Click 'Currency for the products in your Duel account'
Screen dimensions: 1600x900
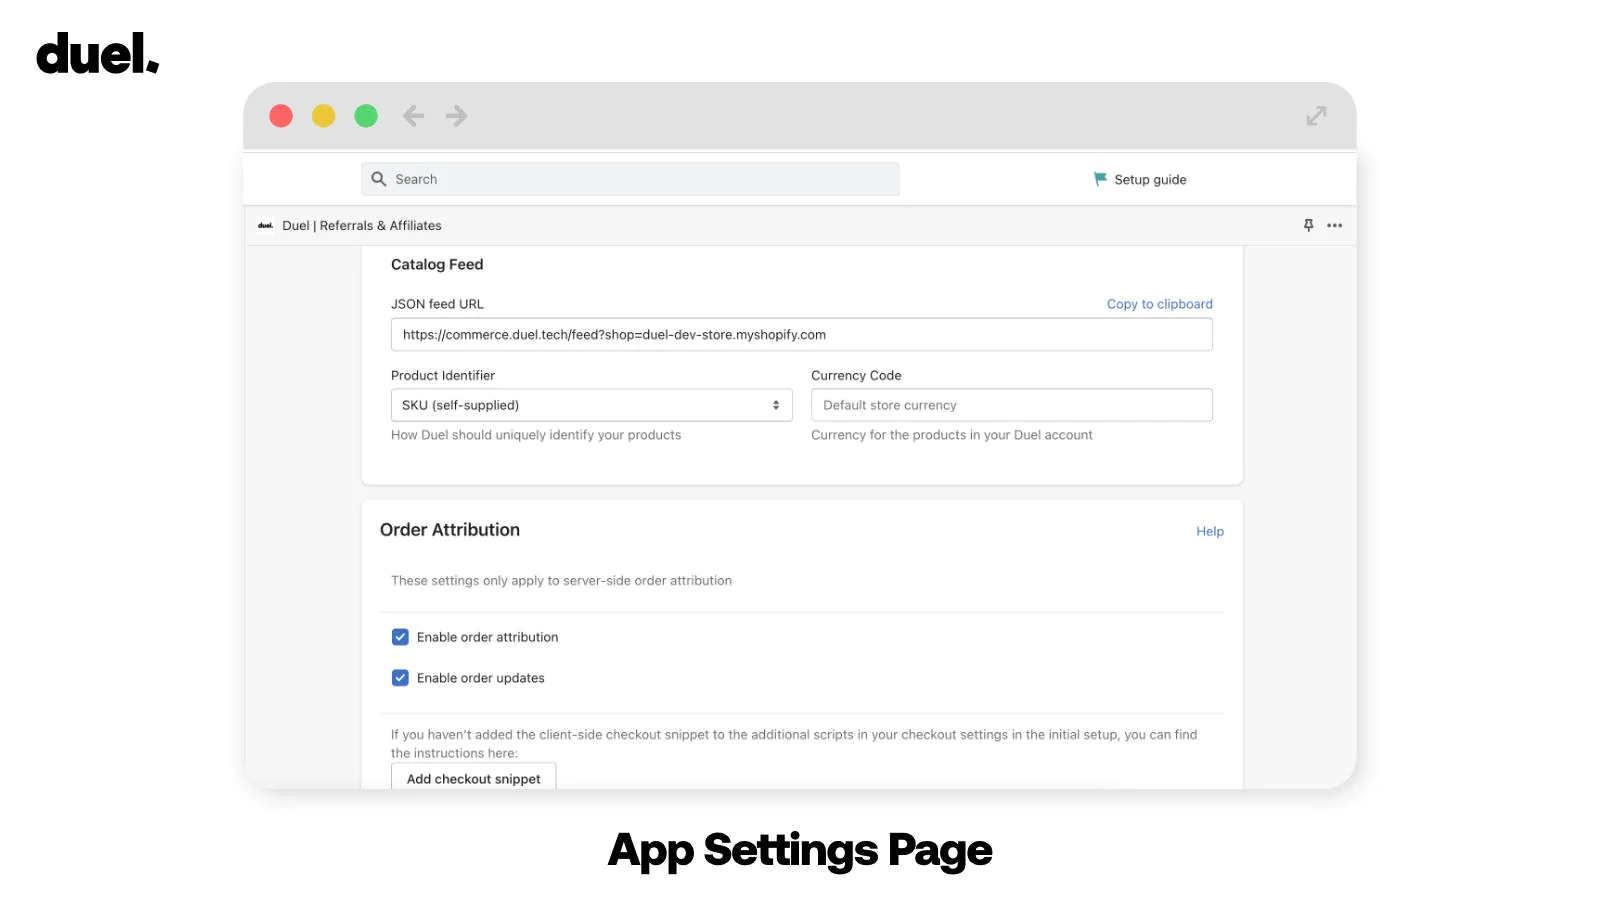(952, 435)
